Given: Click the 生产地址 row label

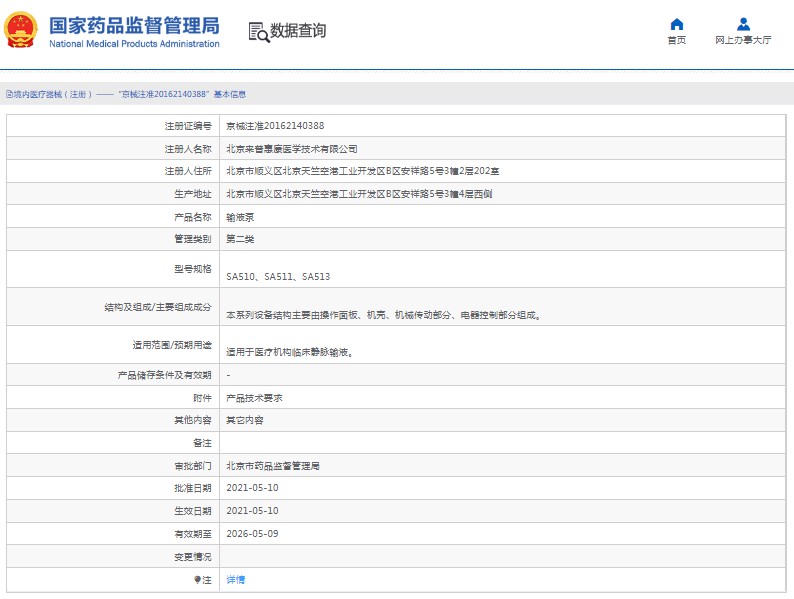Looking at the screenshot, I should tap(193, 194).
